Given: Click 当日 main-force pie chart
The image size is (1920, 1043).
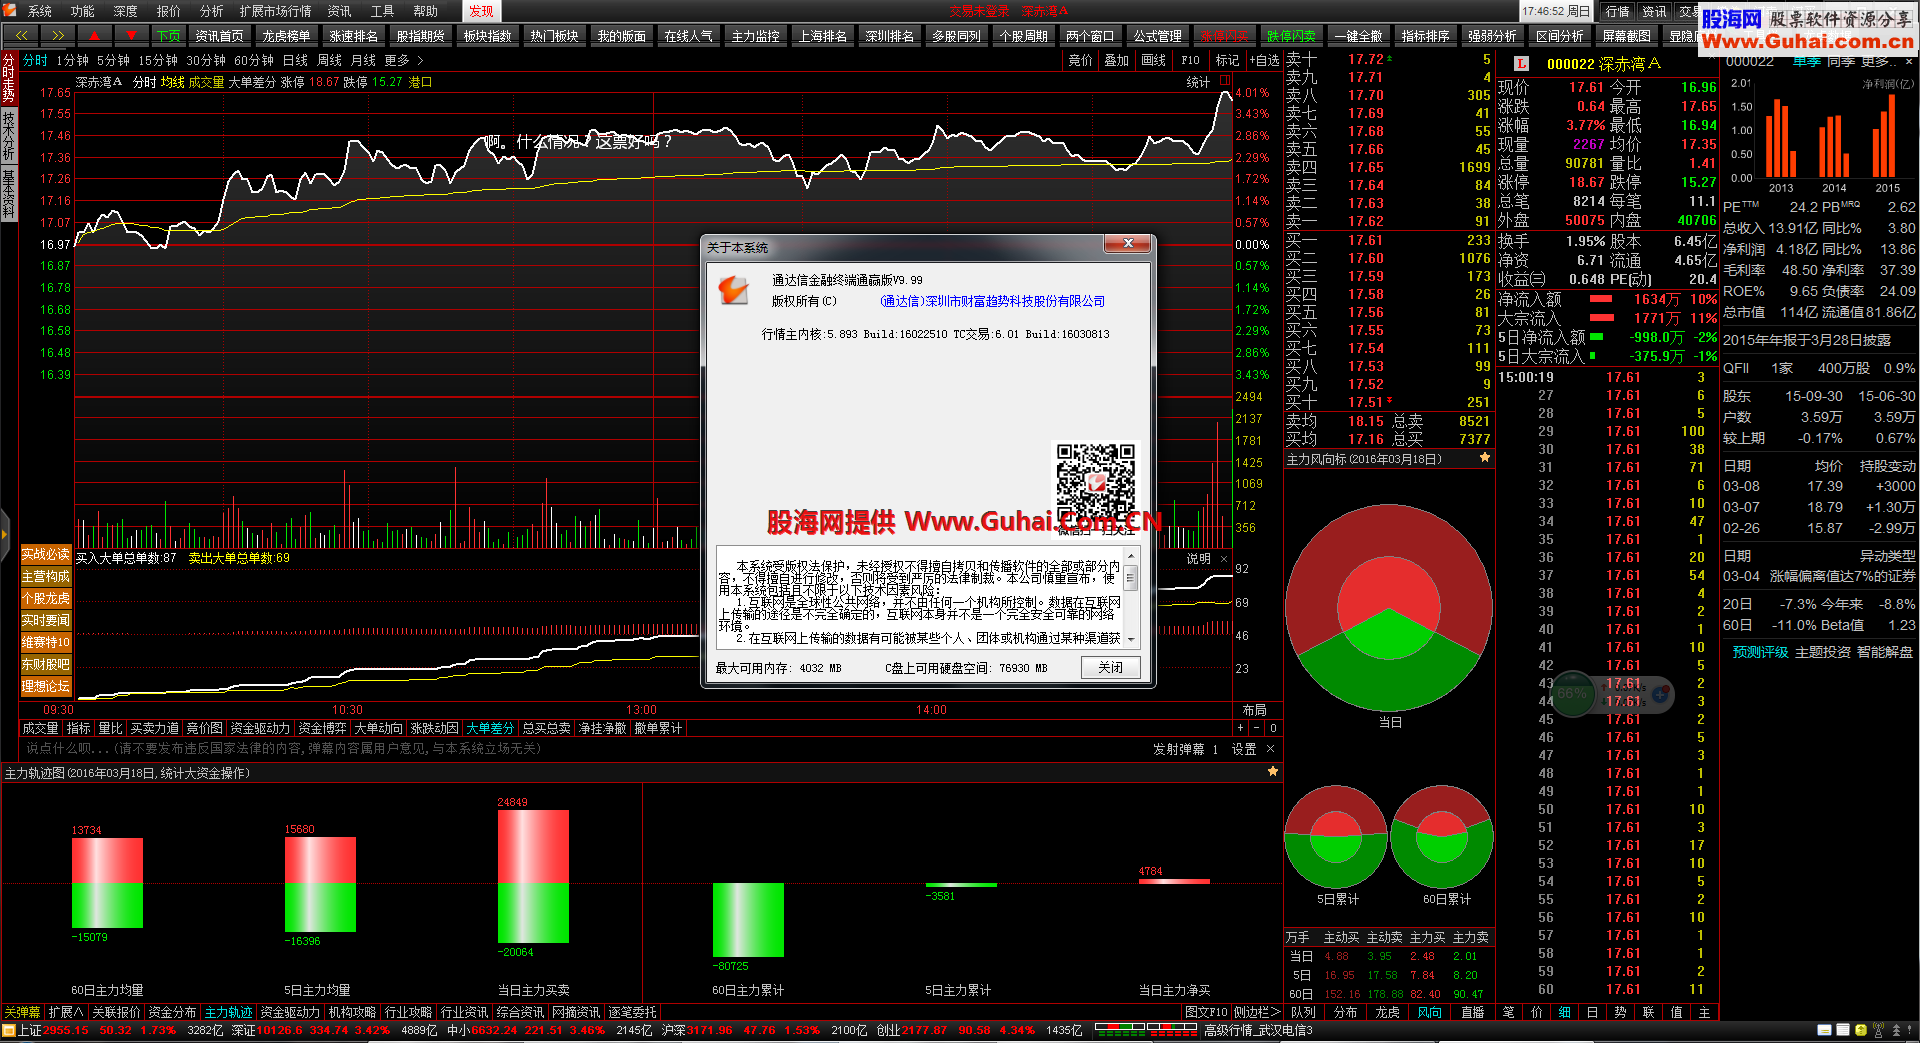Looking at the screenshot, I should pos(1389,607).
